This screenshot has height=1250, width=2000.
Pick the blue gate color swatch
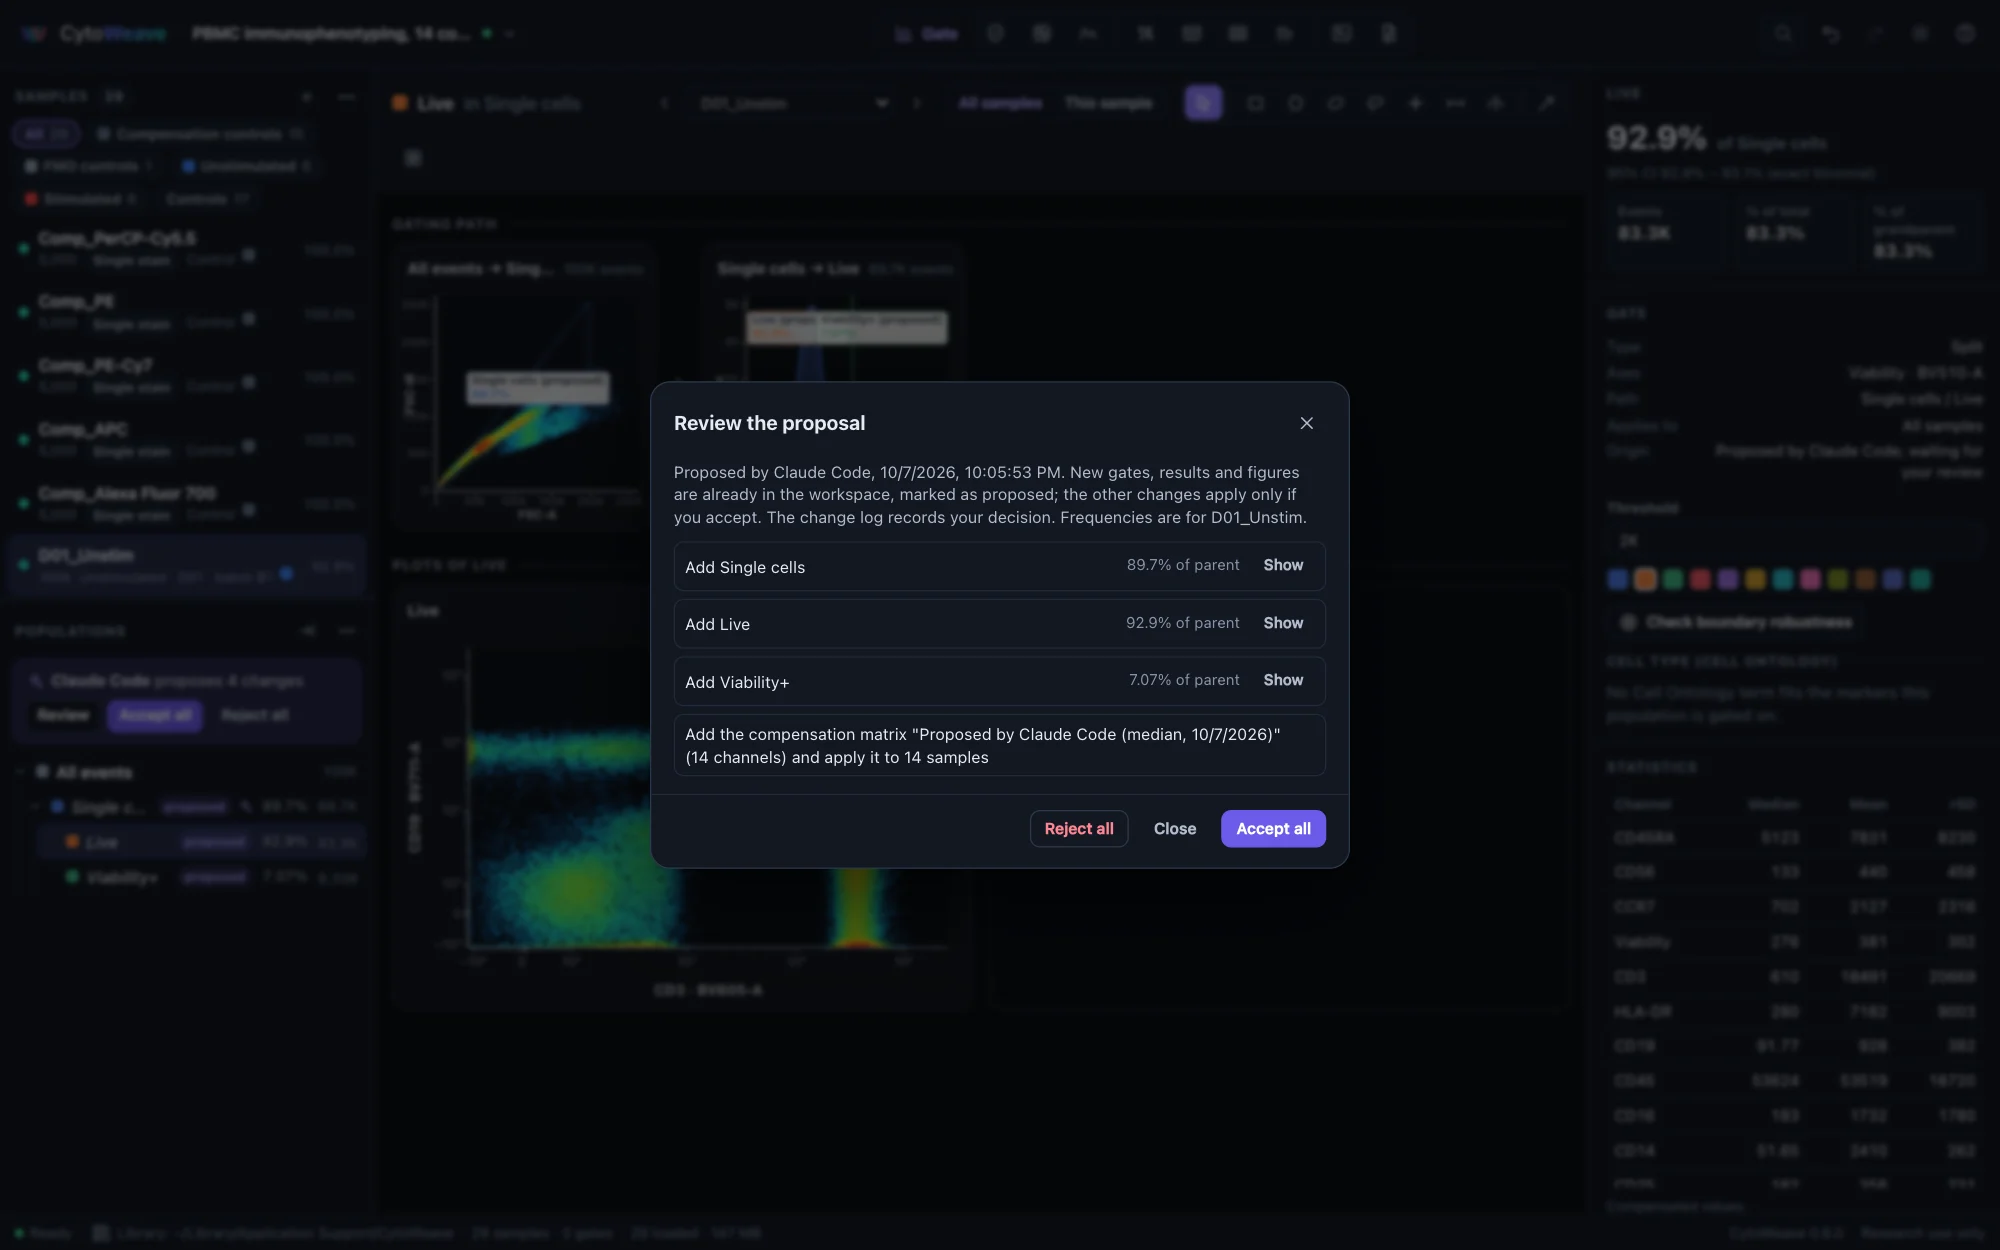(1617, 579)
